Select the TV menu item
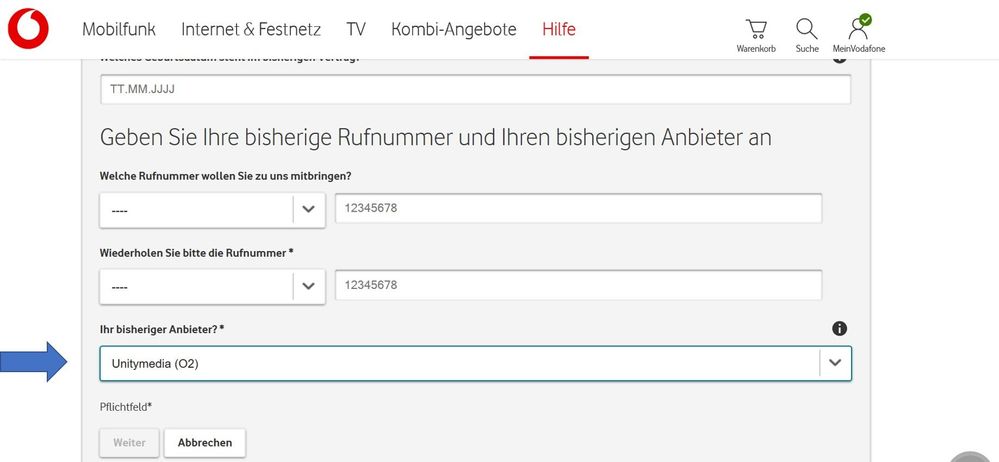This screenshot has width=999, height=462. pyautogui.click(x=357, y=29)
